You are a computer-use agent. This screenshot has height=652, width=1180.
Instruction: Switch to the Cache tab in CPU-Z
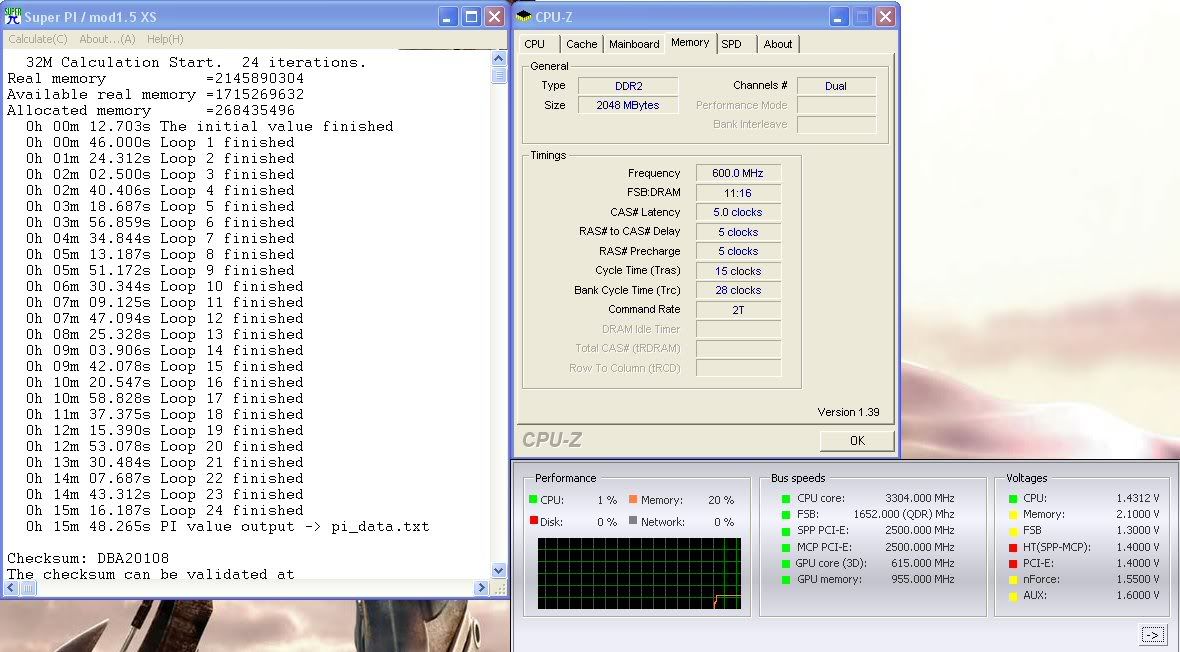(x=582, y=44)
